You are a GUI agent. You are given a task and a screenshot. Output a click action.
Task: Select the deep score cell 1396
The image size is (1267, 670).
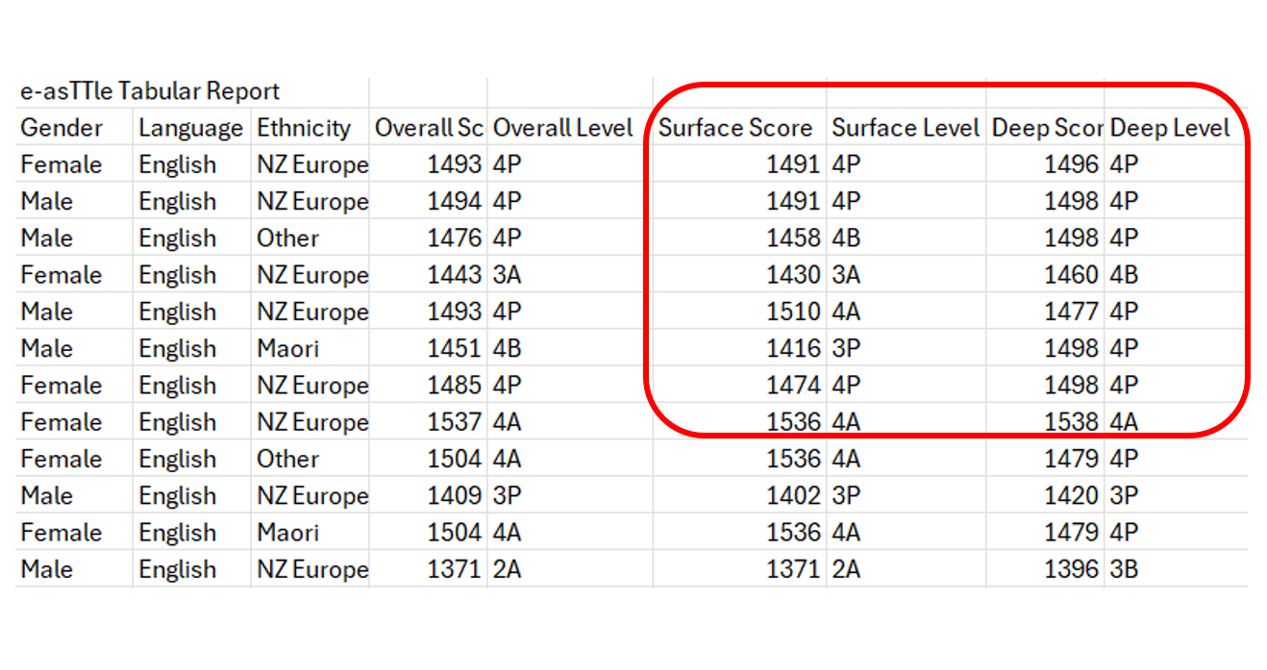pos(1071,570)
